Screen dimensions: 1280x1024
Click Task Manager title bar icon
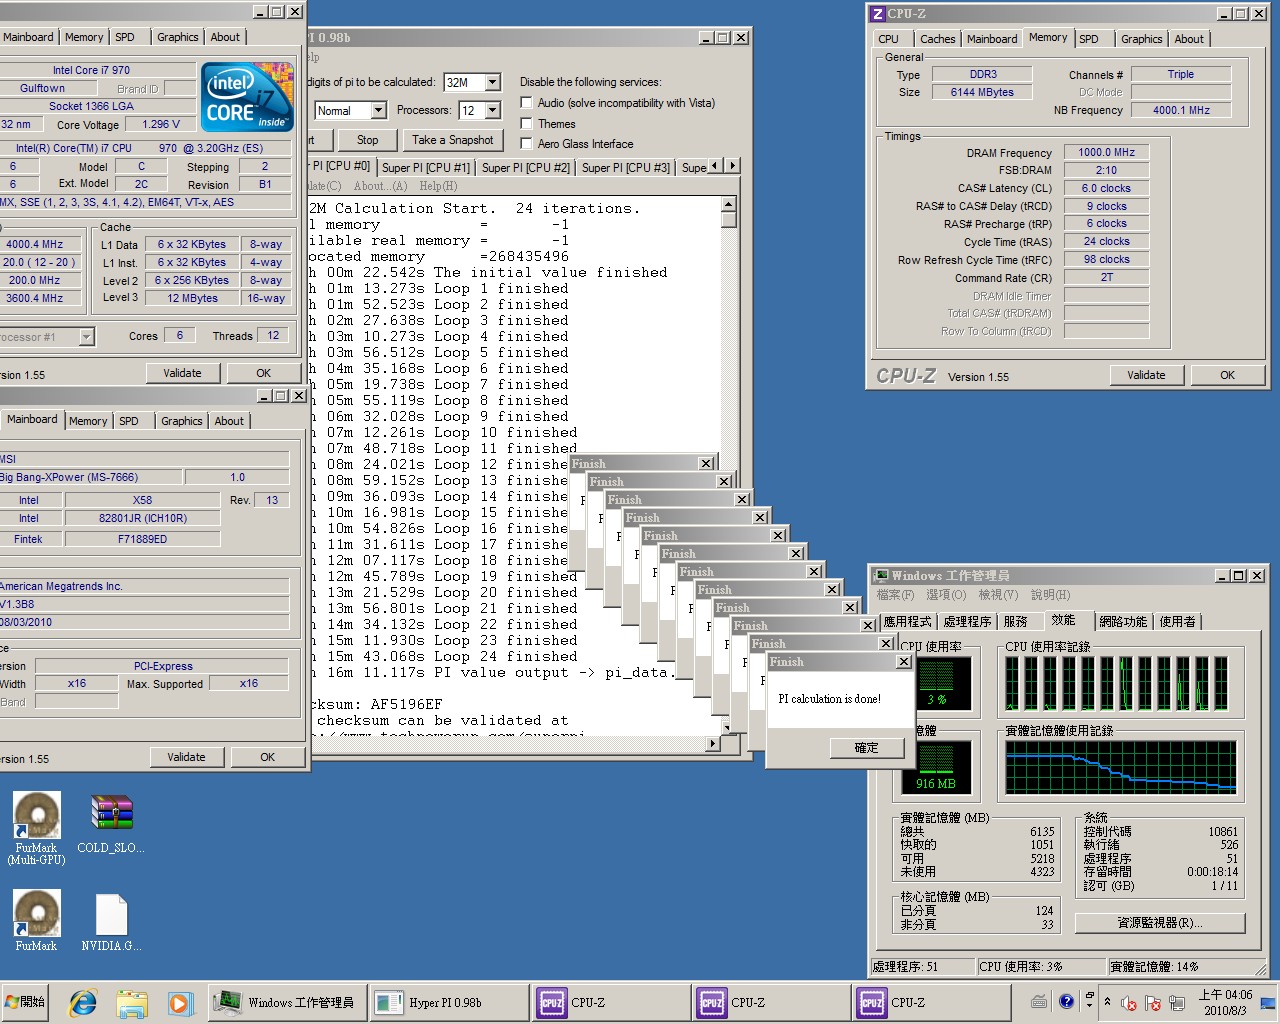881,576
